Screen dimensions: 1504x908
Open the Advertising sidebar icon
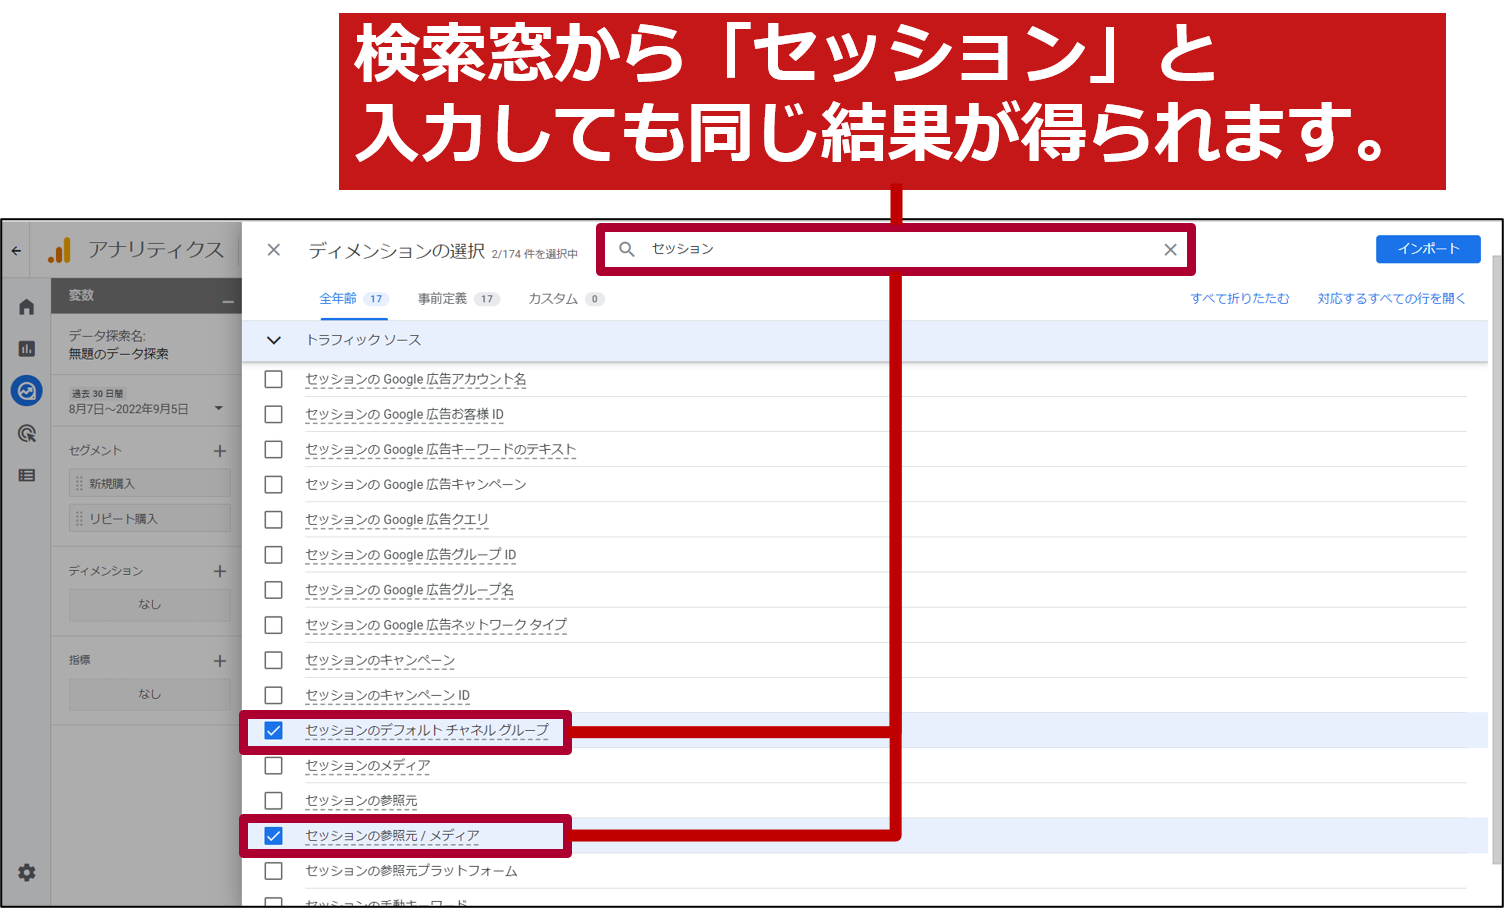pyautogui.click(x=27, y=433)
